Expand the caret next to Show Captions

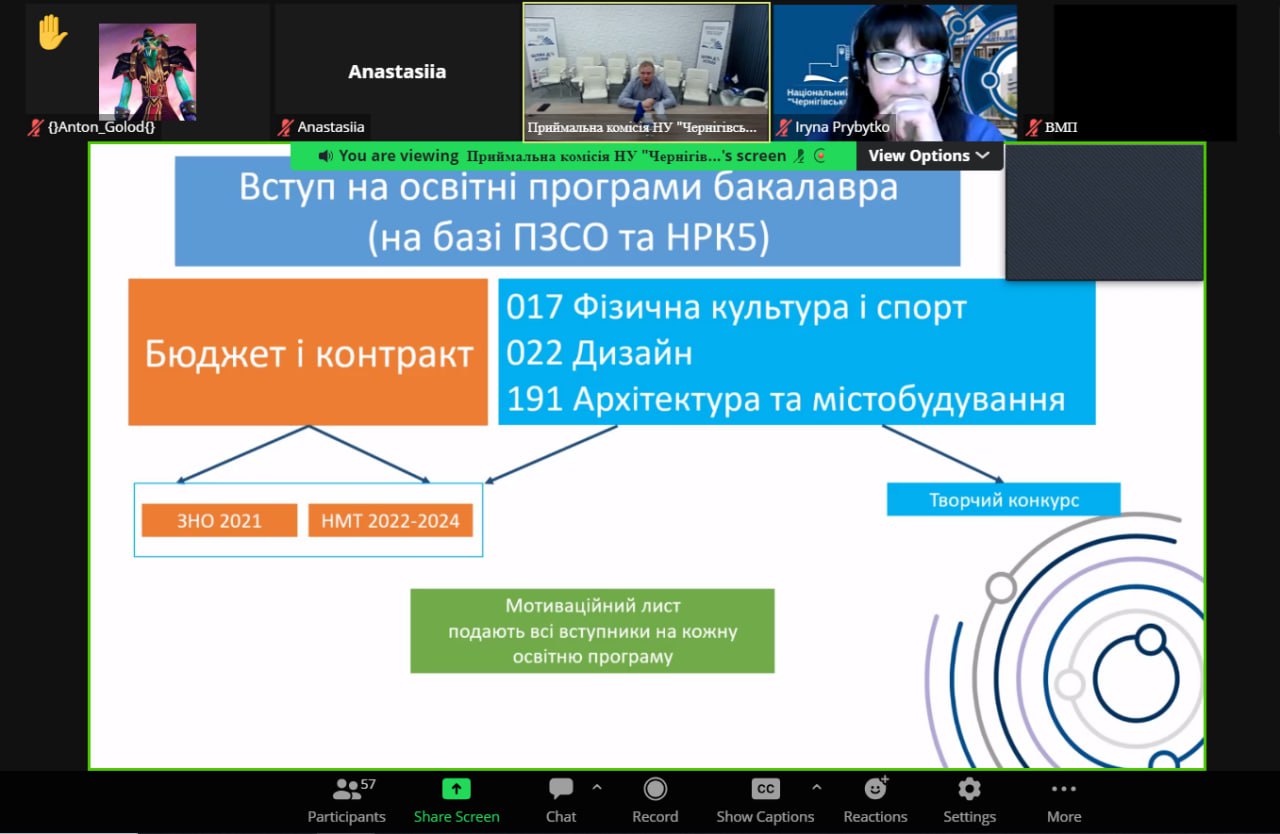point(816,786)
